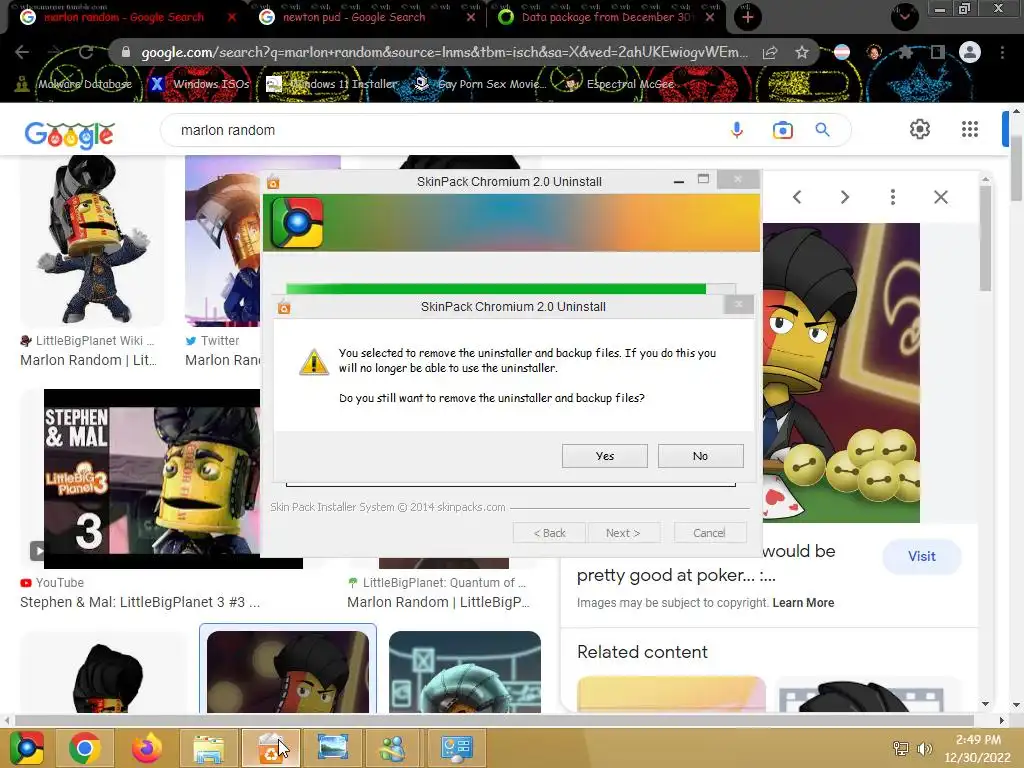Go back with the browser back arrow

(22, 52)
